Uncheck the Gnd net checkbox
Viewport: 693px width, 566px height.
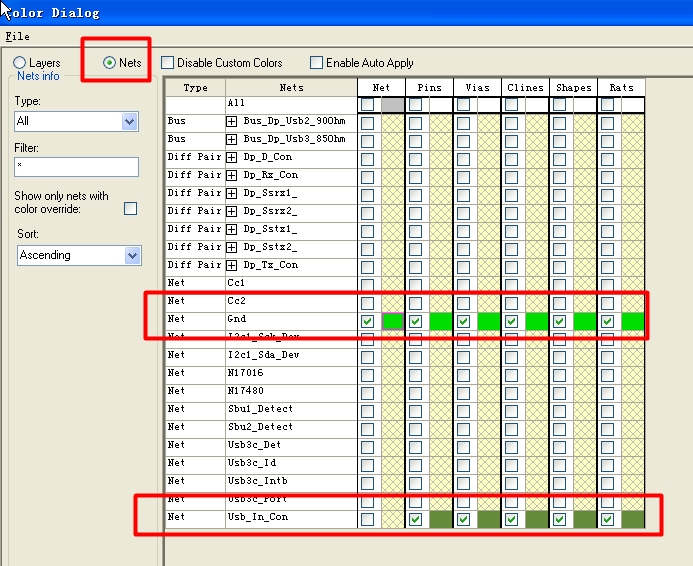coord(368,321)
